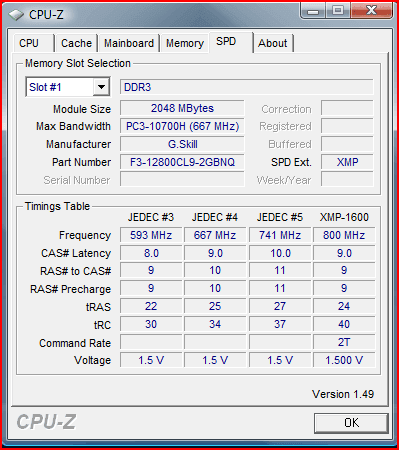This screenshot has height=450, width=399.
Task: Click the Module Size label
Action: pos(82,109)
